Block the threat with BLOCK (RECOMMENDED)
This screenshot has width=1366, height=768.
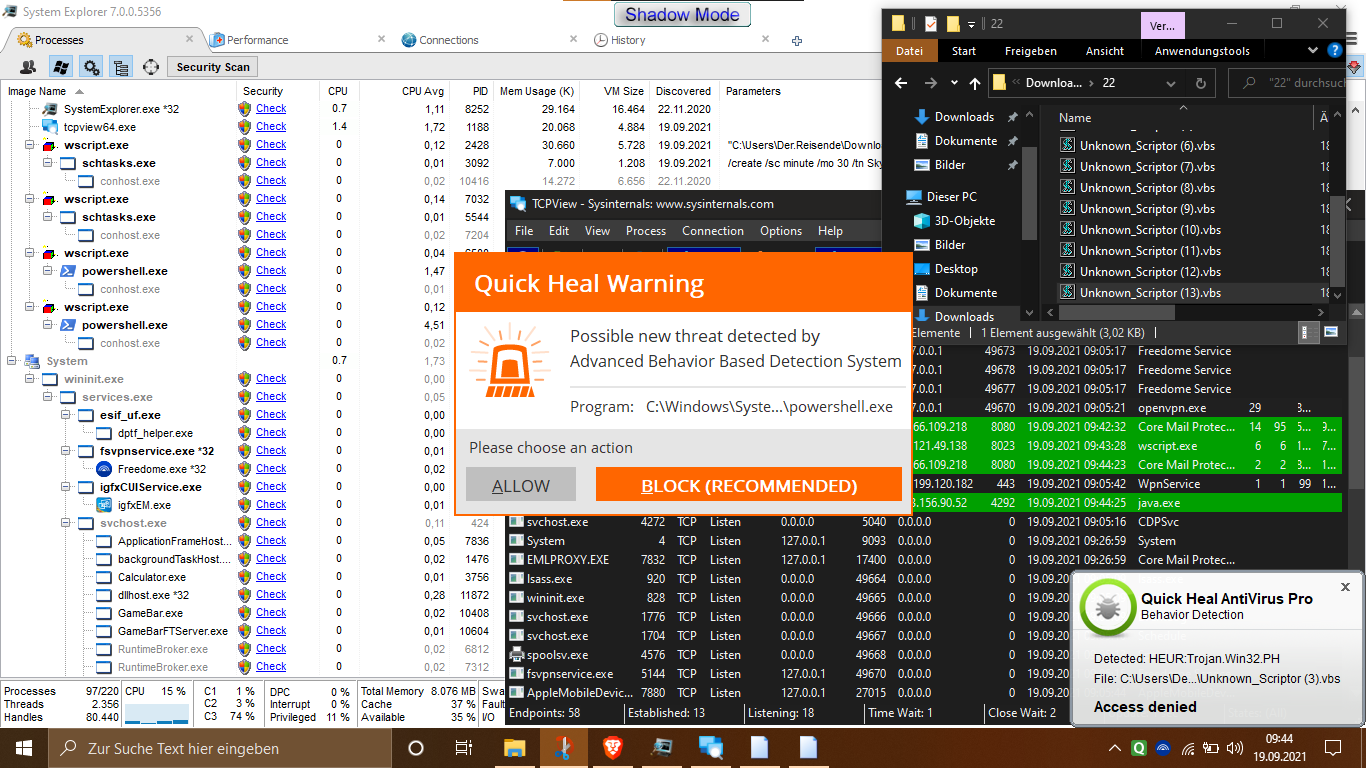749,486
